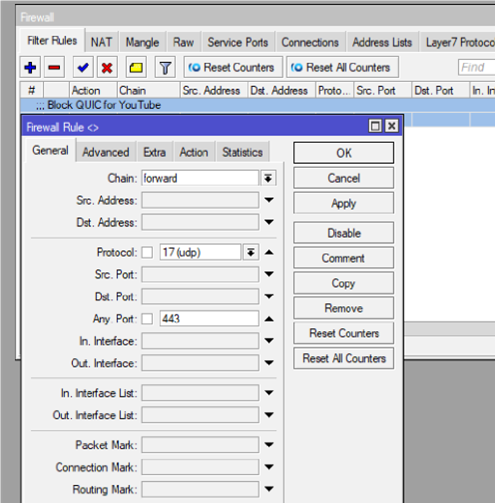Focus the Find search box
The width and height of the screenshot is (495, 503).
[477, 68]
